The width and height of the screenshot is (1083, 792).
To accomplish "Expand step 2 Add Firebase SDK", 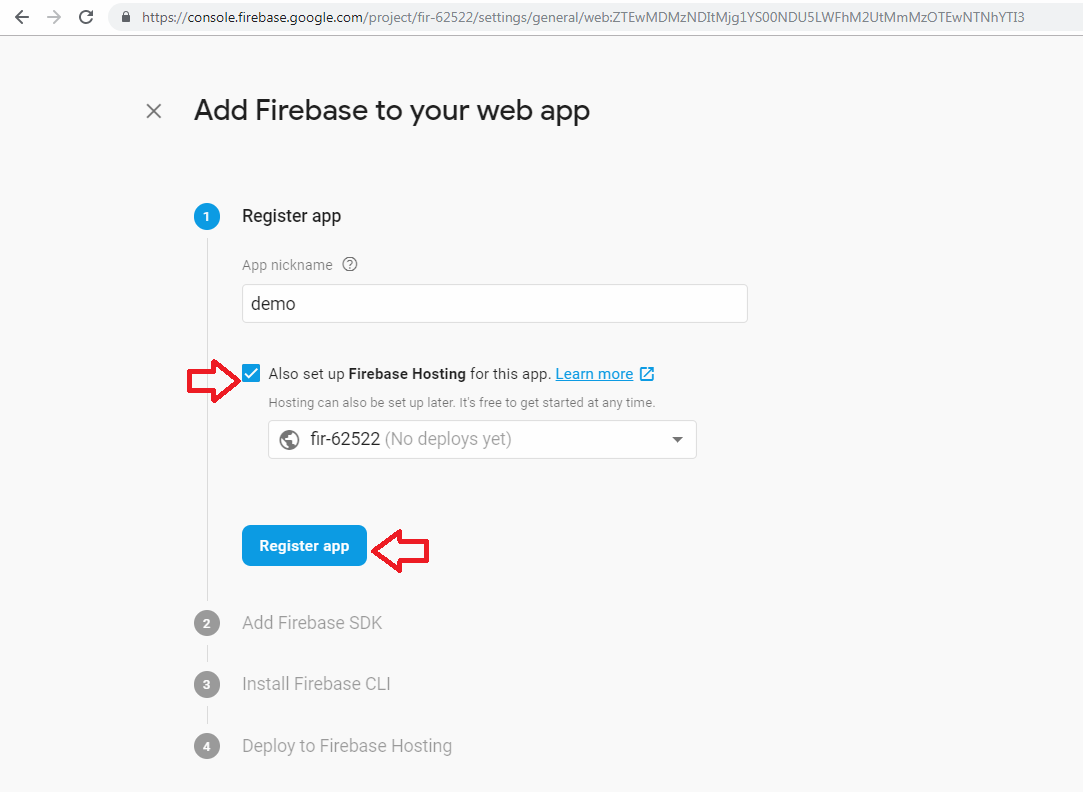I will [312, 623].
